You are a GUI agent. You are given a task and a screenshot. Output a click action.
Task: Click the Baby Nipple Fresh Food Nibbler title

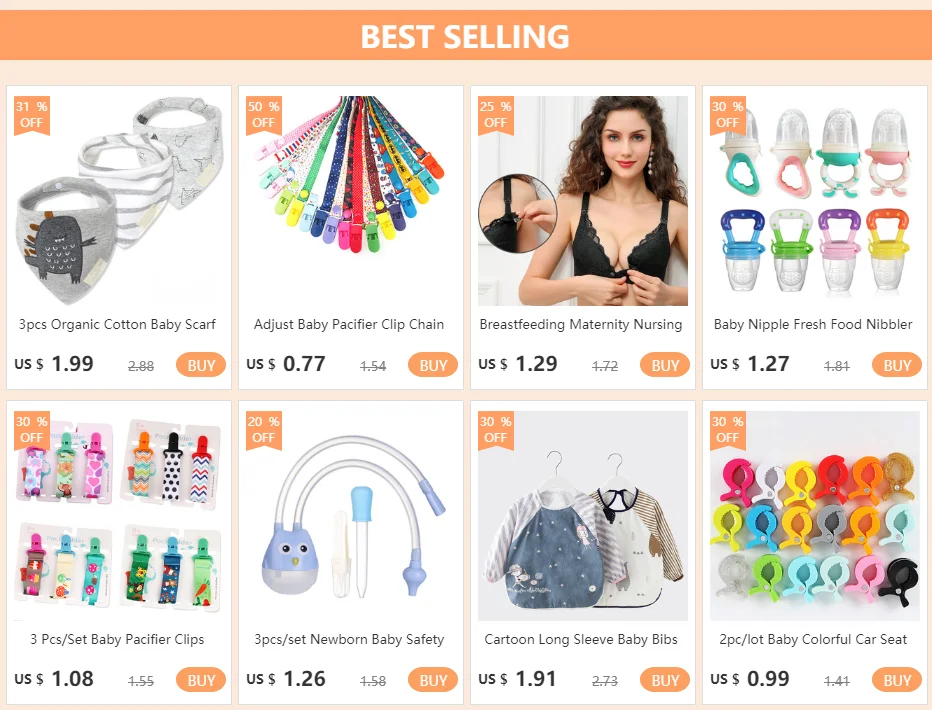(x=813, y=324)
